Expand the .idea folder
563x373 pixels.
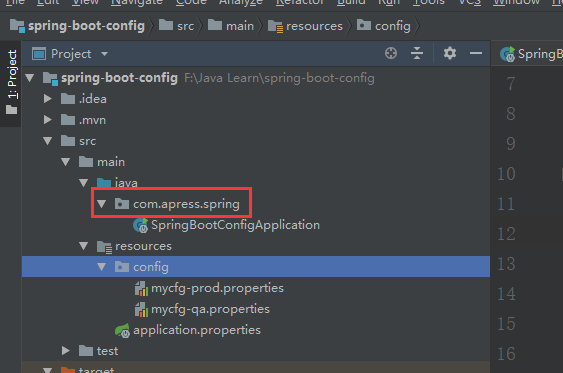click(47, 99)
